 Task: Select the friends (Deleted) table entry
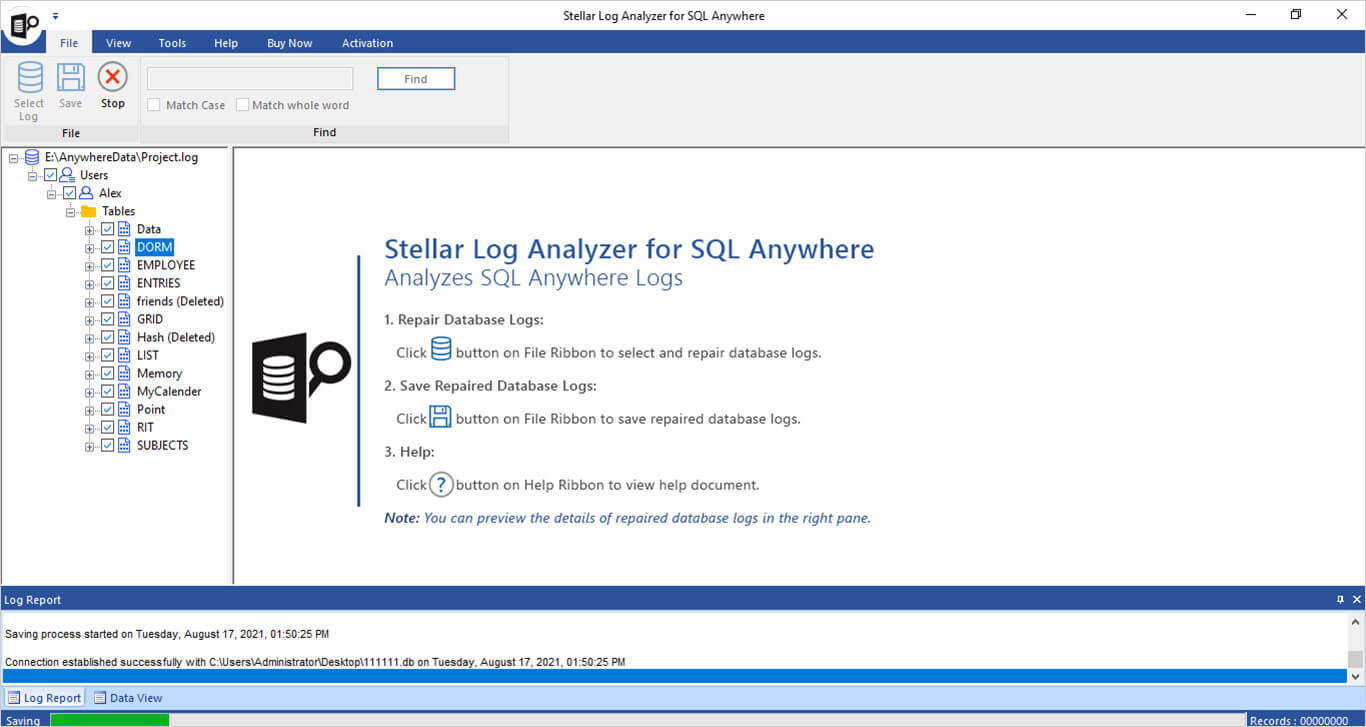tap(180, 301)
